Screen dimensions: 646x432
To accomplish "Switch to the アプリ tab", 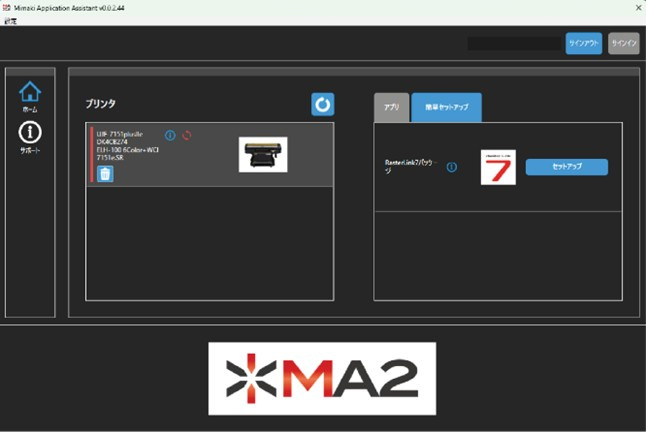I will point(391,107).
